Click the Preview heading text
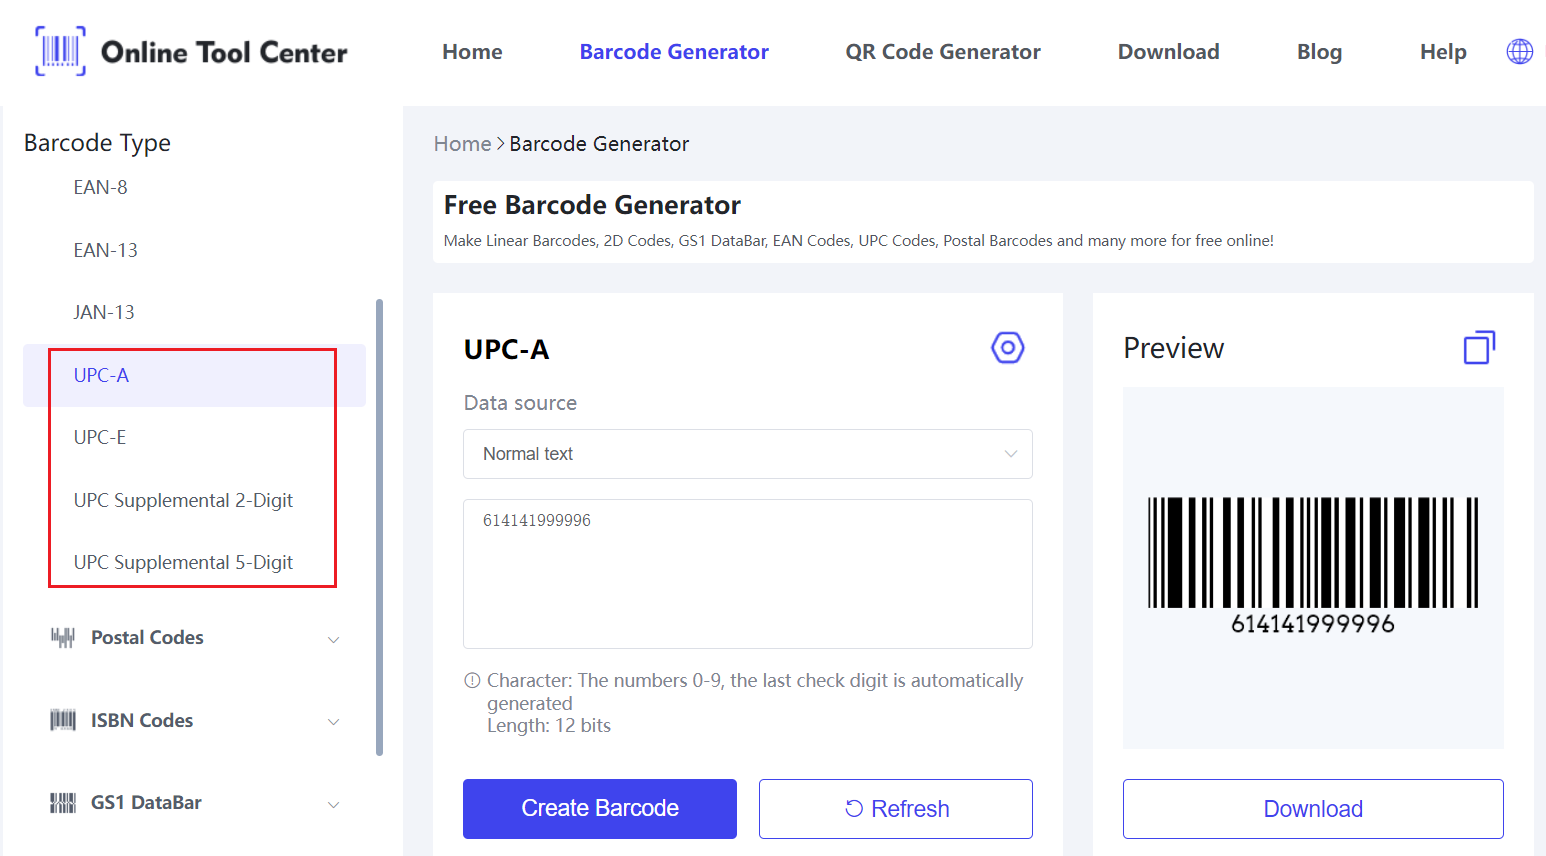The image size is (1546, 856). (x=1173, y=348)
